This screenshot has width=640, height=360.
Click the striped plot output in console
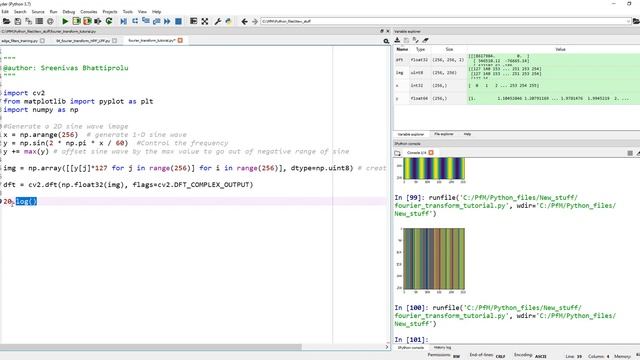click(x=434, y=258)
